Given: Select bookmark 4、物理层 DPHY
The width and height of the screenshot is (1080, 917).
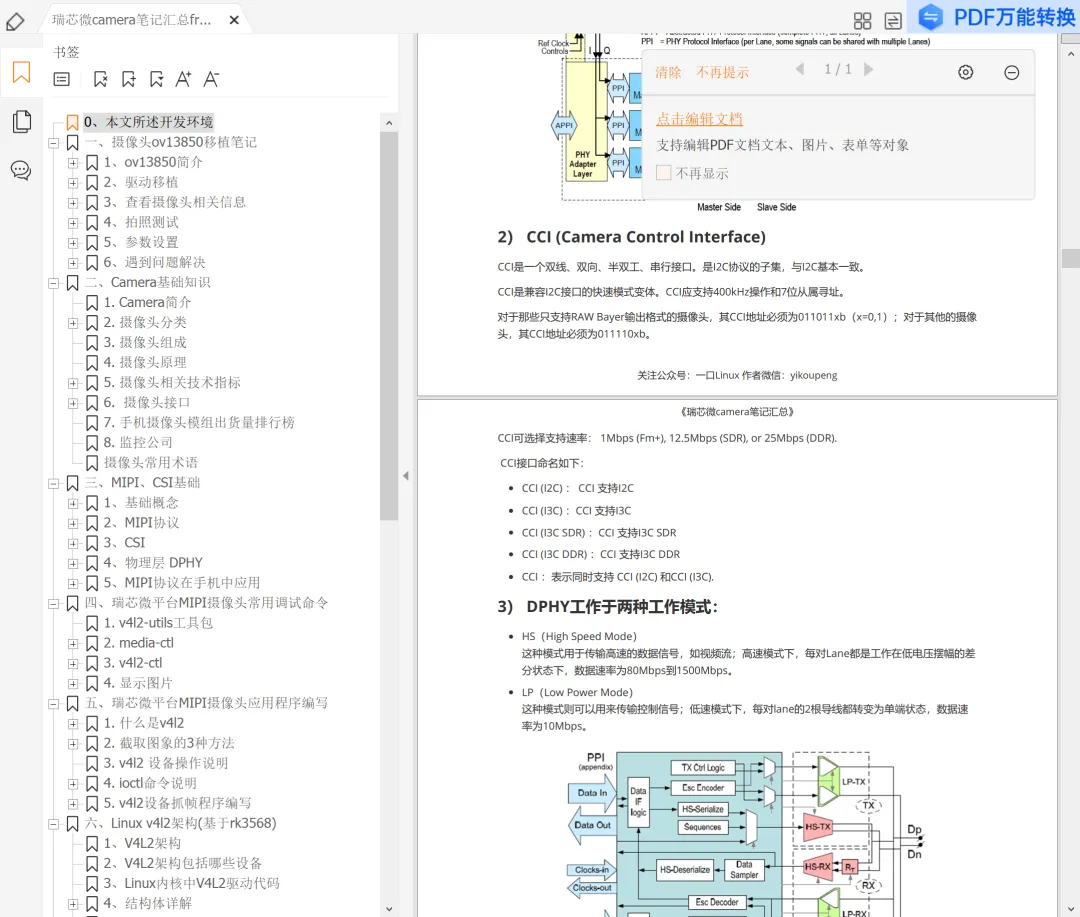Looking at the screenshot, I should click(153, 563).
